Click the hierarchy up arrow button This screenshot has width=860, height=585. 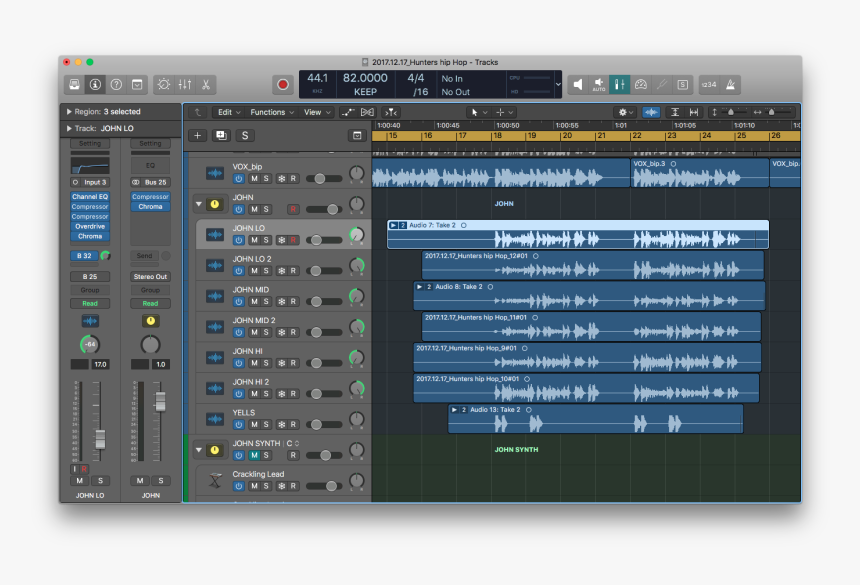[198, 112]
